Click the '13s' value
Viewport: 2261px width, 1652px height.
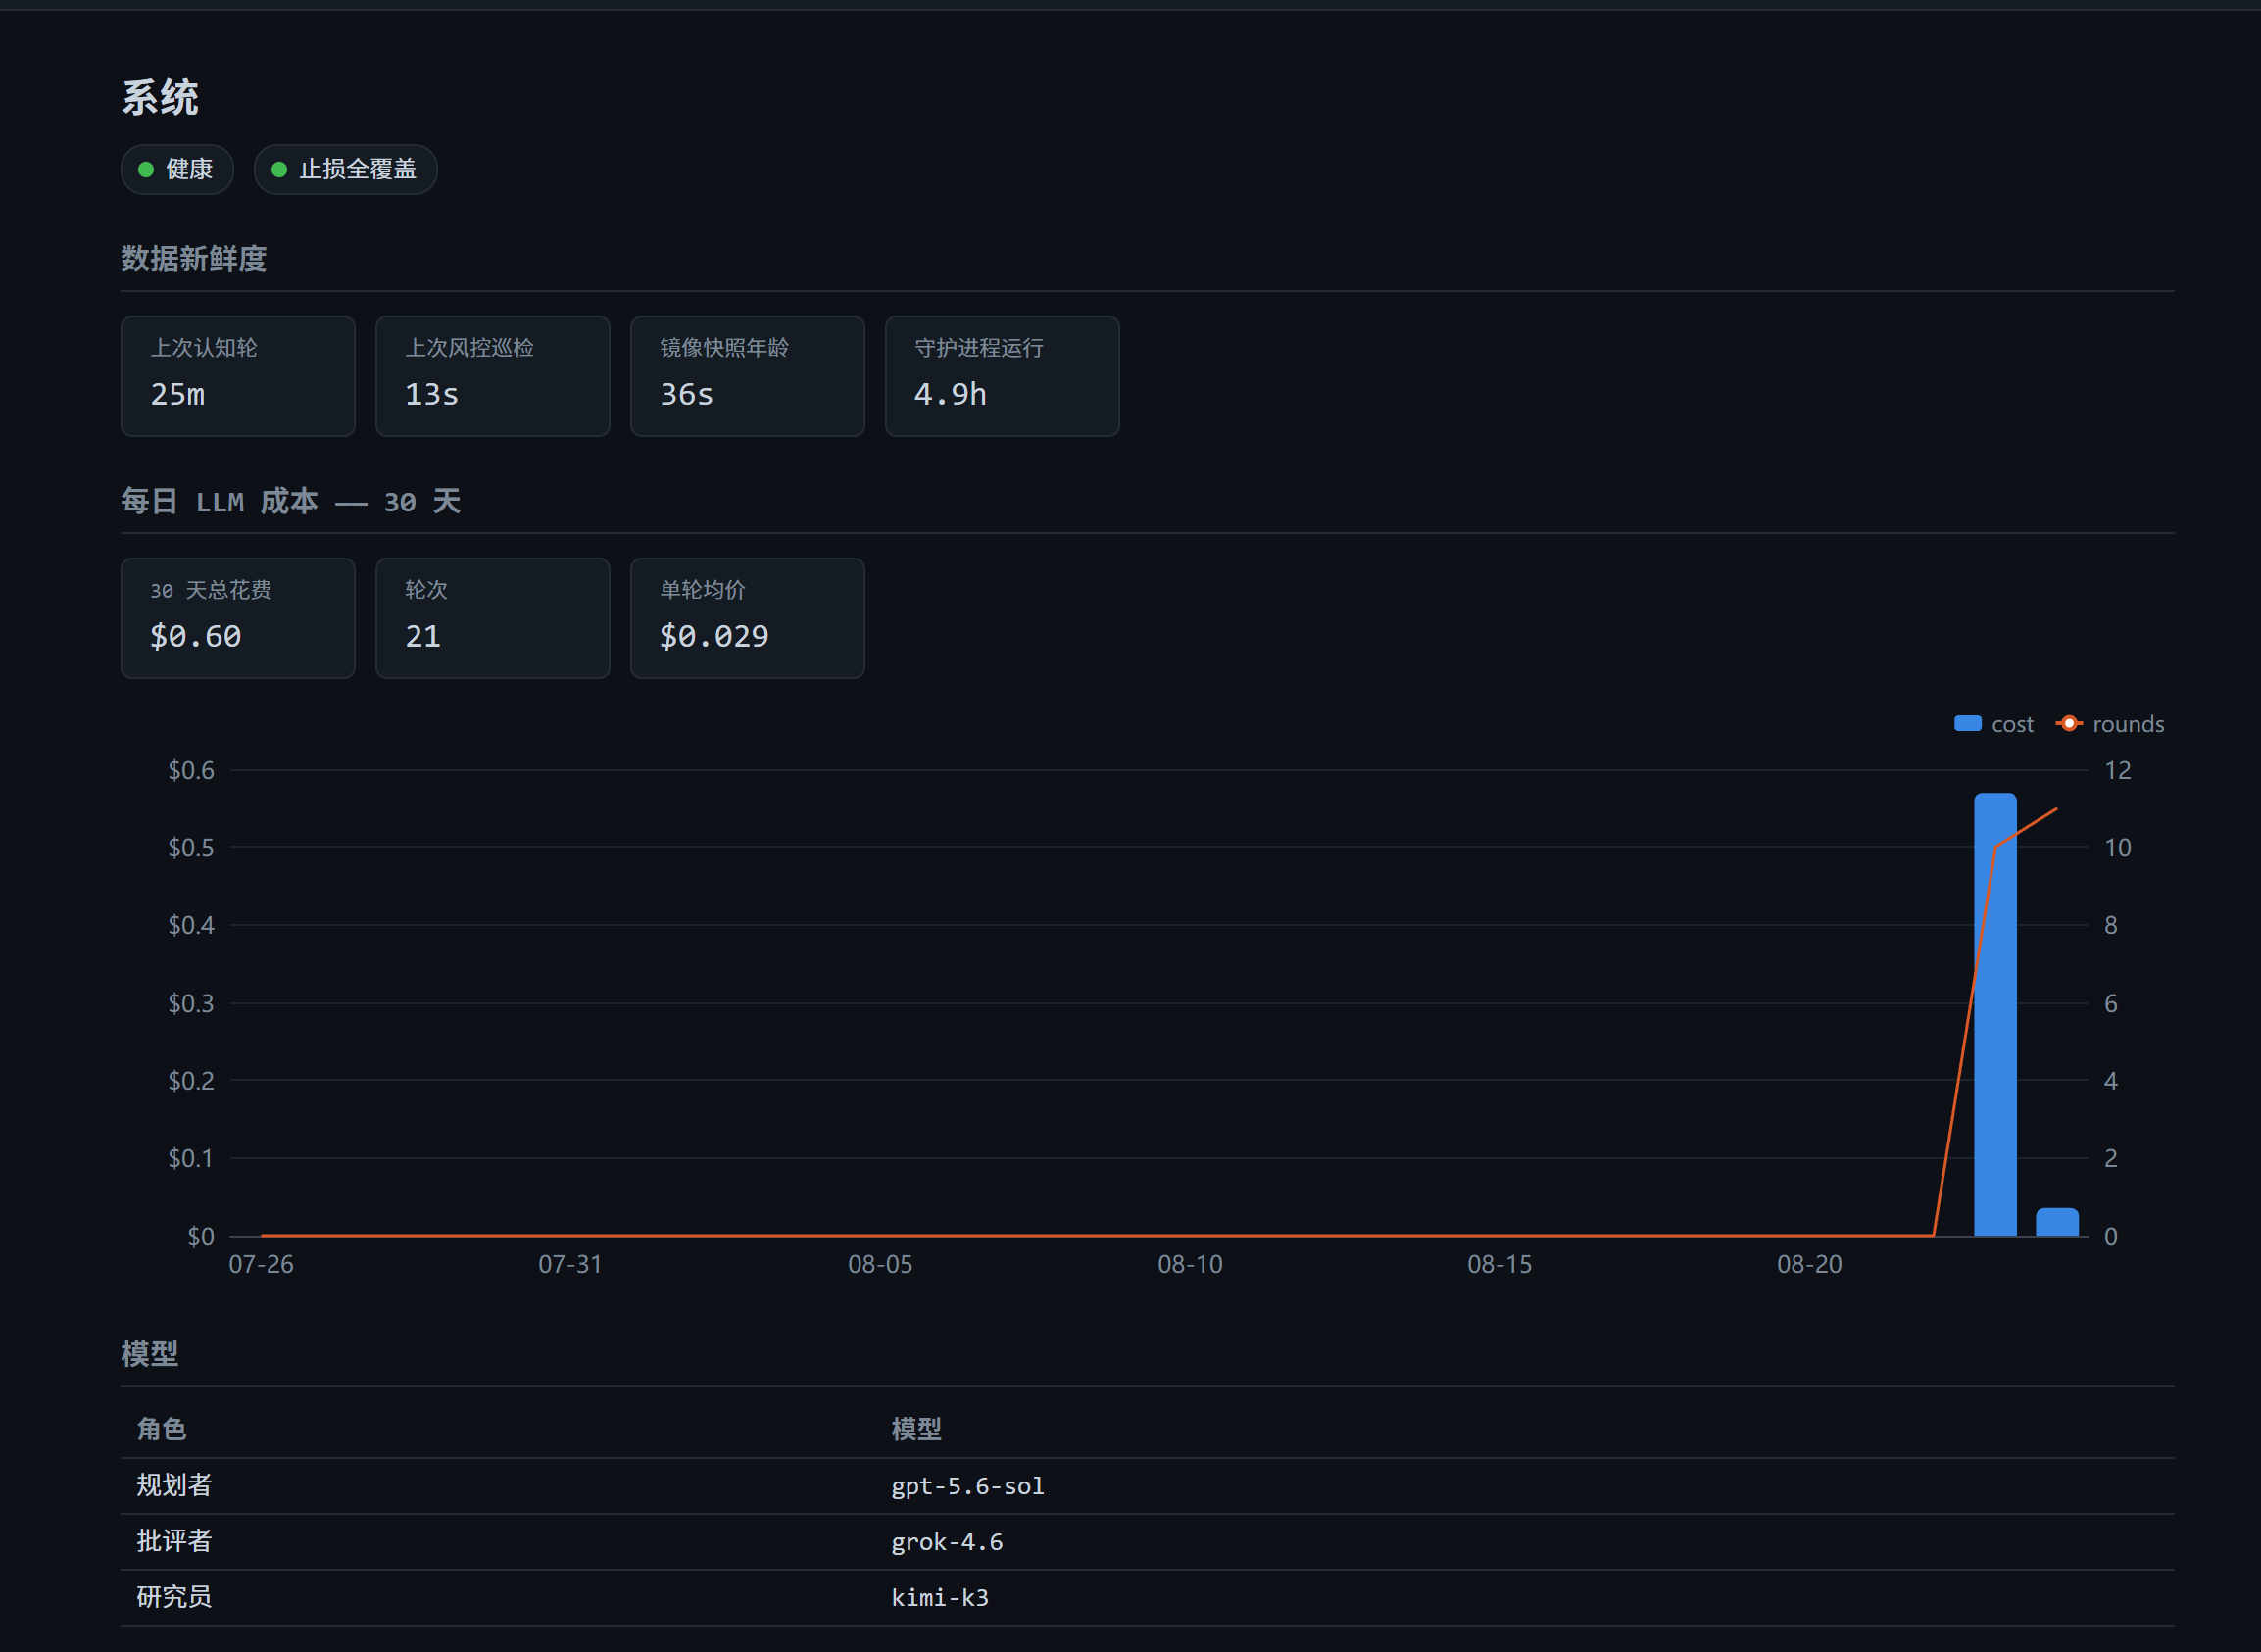click(x=432, y=394)
